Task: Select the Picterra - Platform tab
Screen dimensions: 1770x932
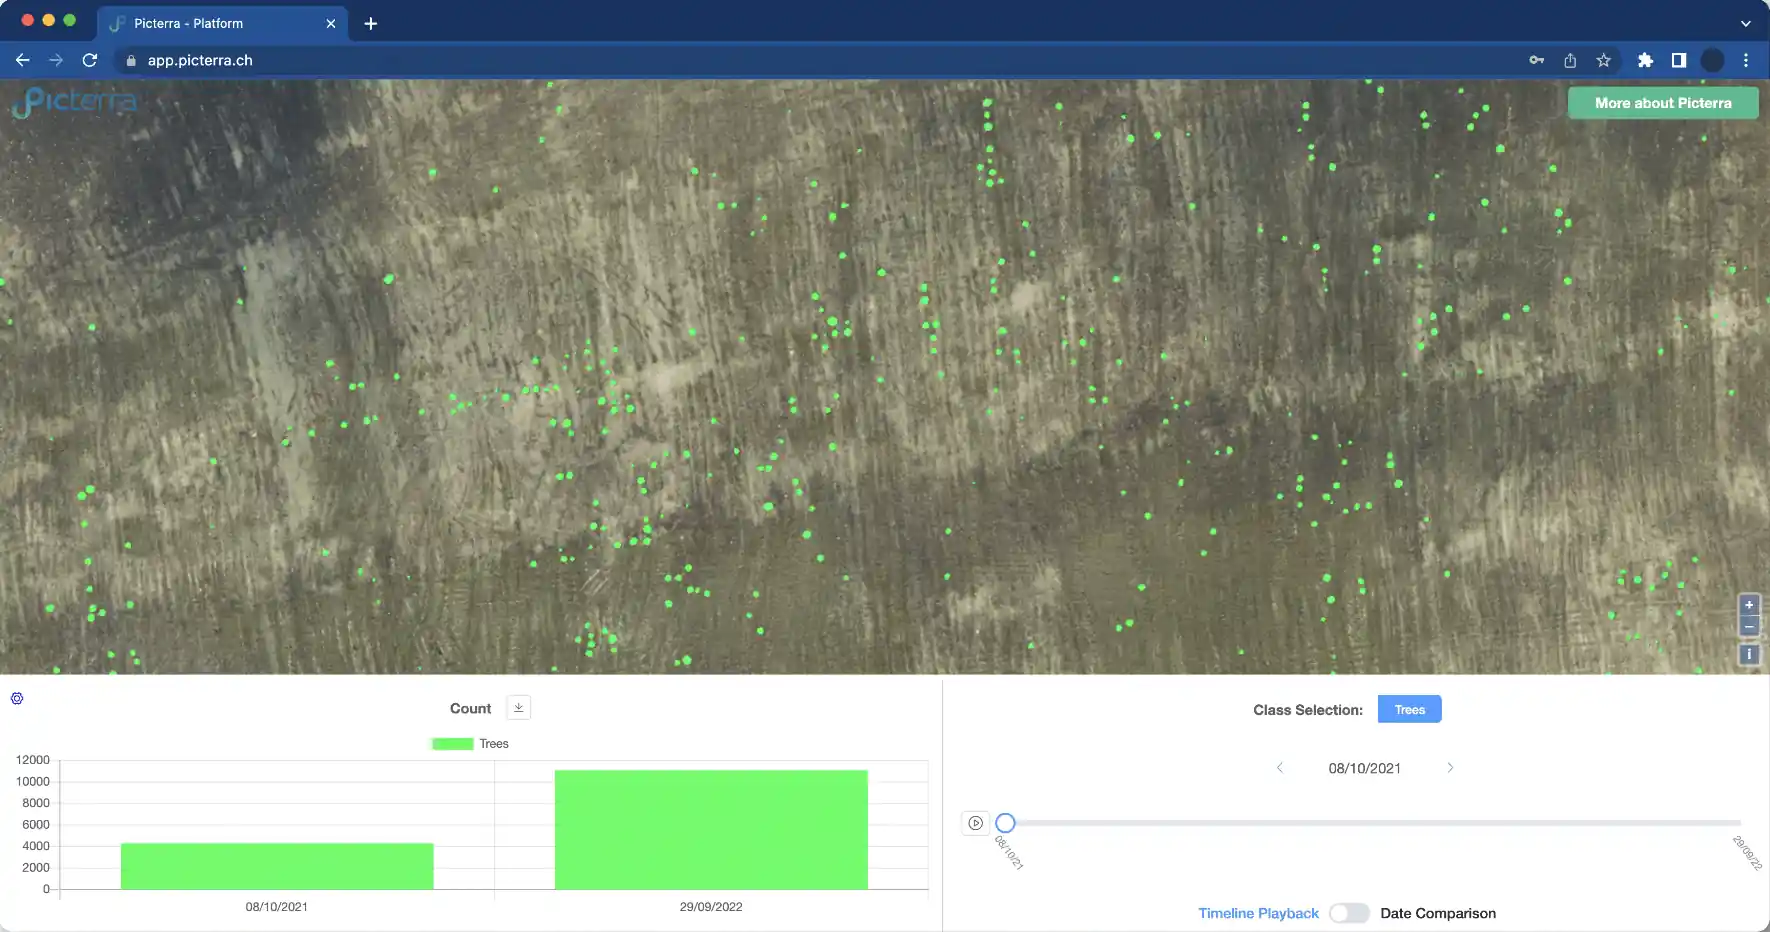Action: click(222, 23)
